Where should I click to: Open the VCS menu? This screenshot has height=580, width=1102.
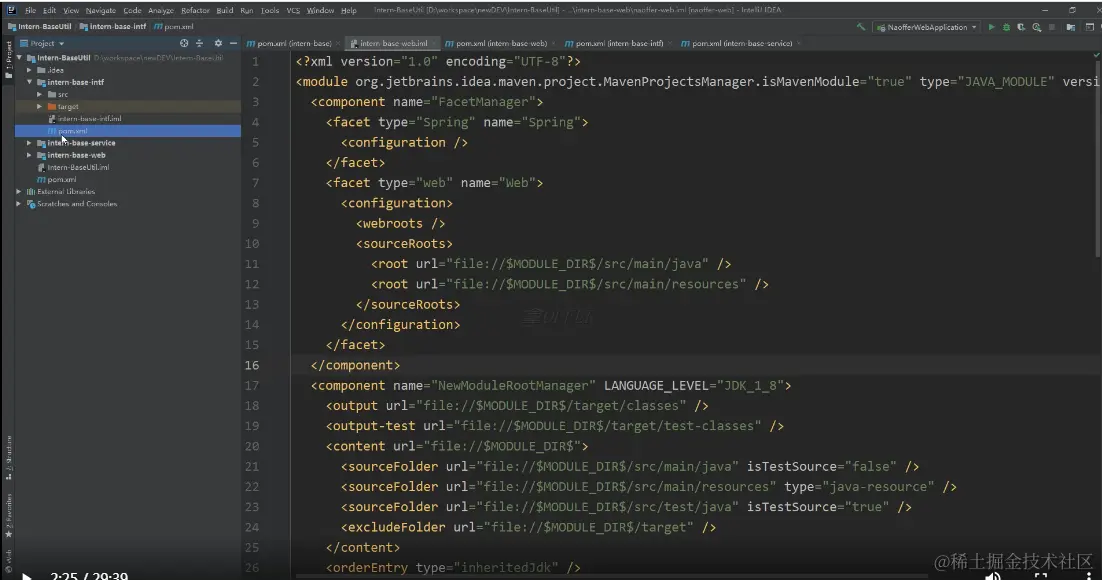[293, 11]
